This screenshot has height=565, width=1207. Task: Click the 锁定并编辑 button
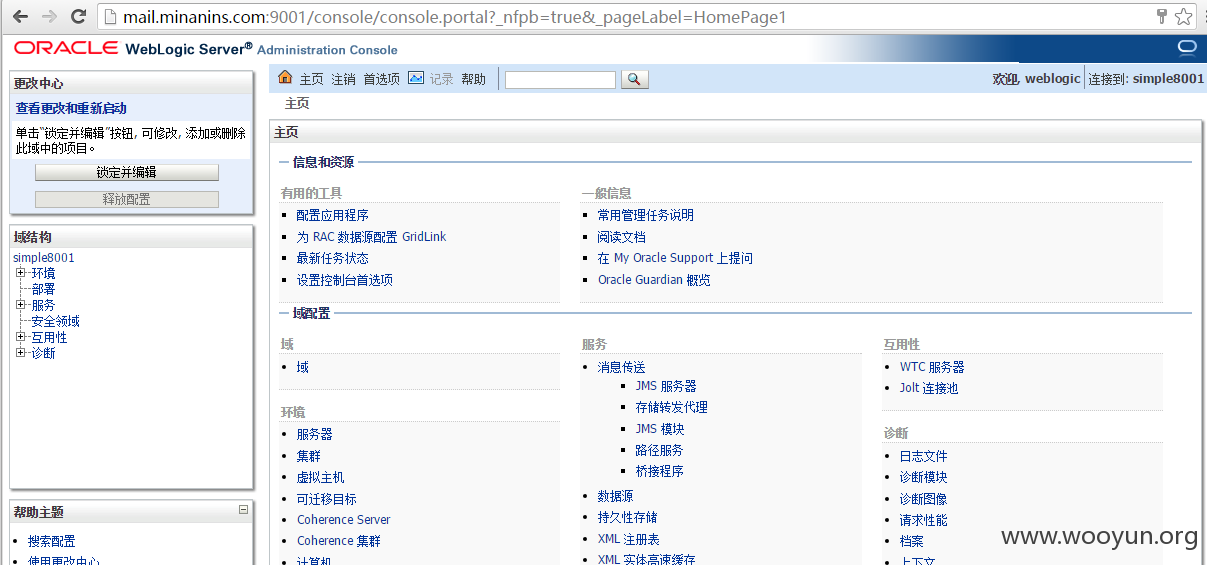[x=127, y=172]
